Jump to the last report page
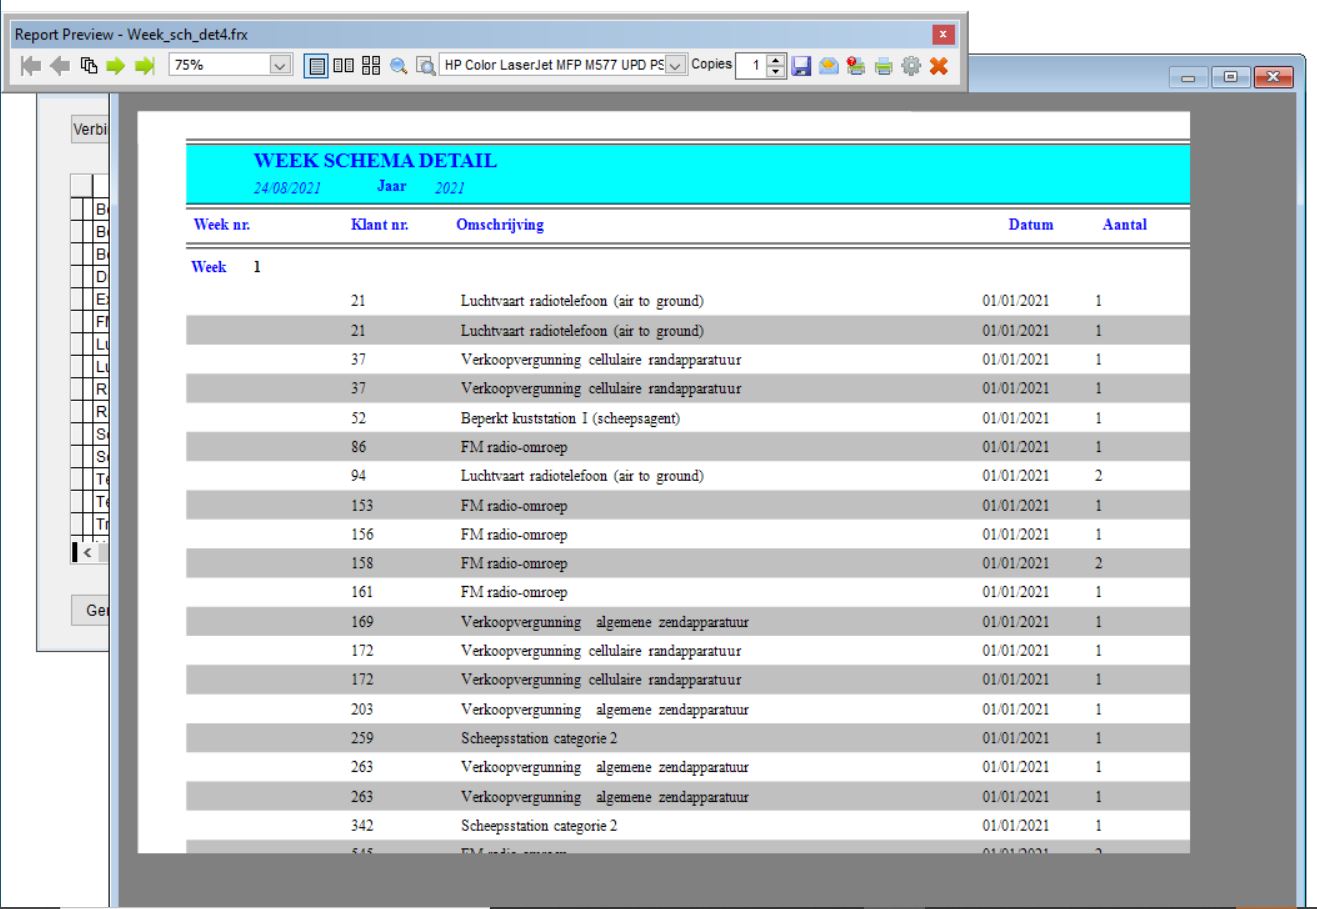Screen dimensions: 1317x909 click(x=145, y=66)
